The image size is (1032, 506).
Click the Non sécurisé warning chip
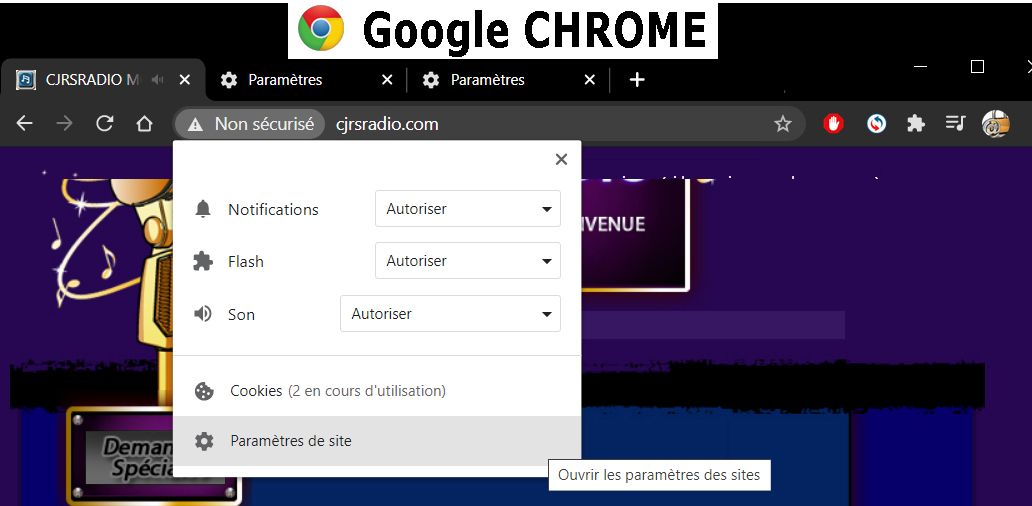[x=249, y=124]
